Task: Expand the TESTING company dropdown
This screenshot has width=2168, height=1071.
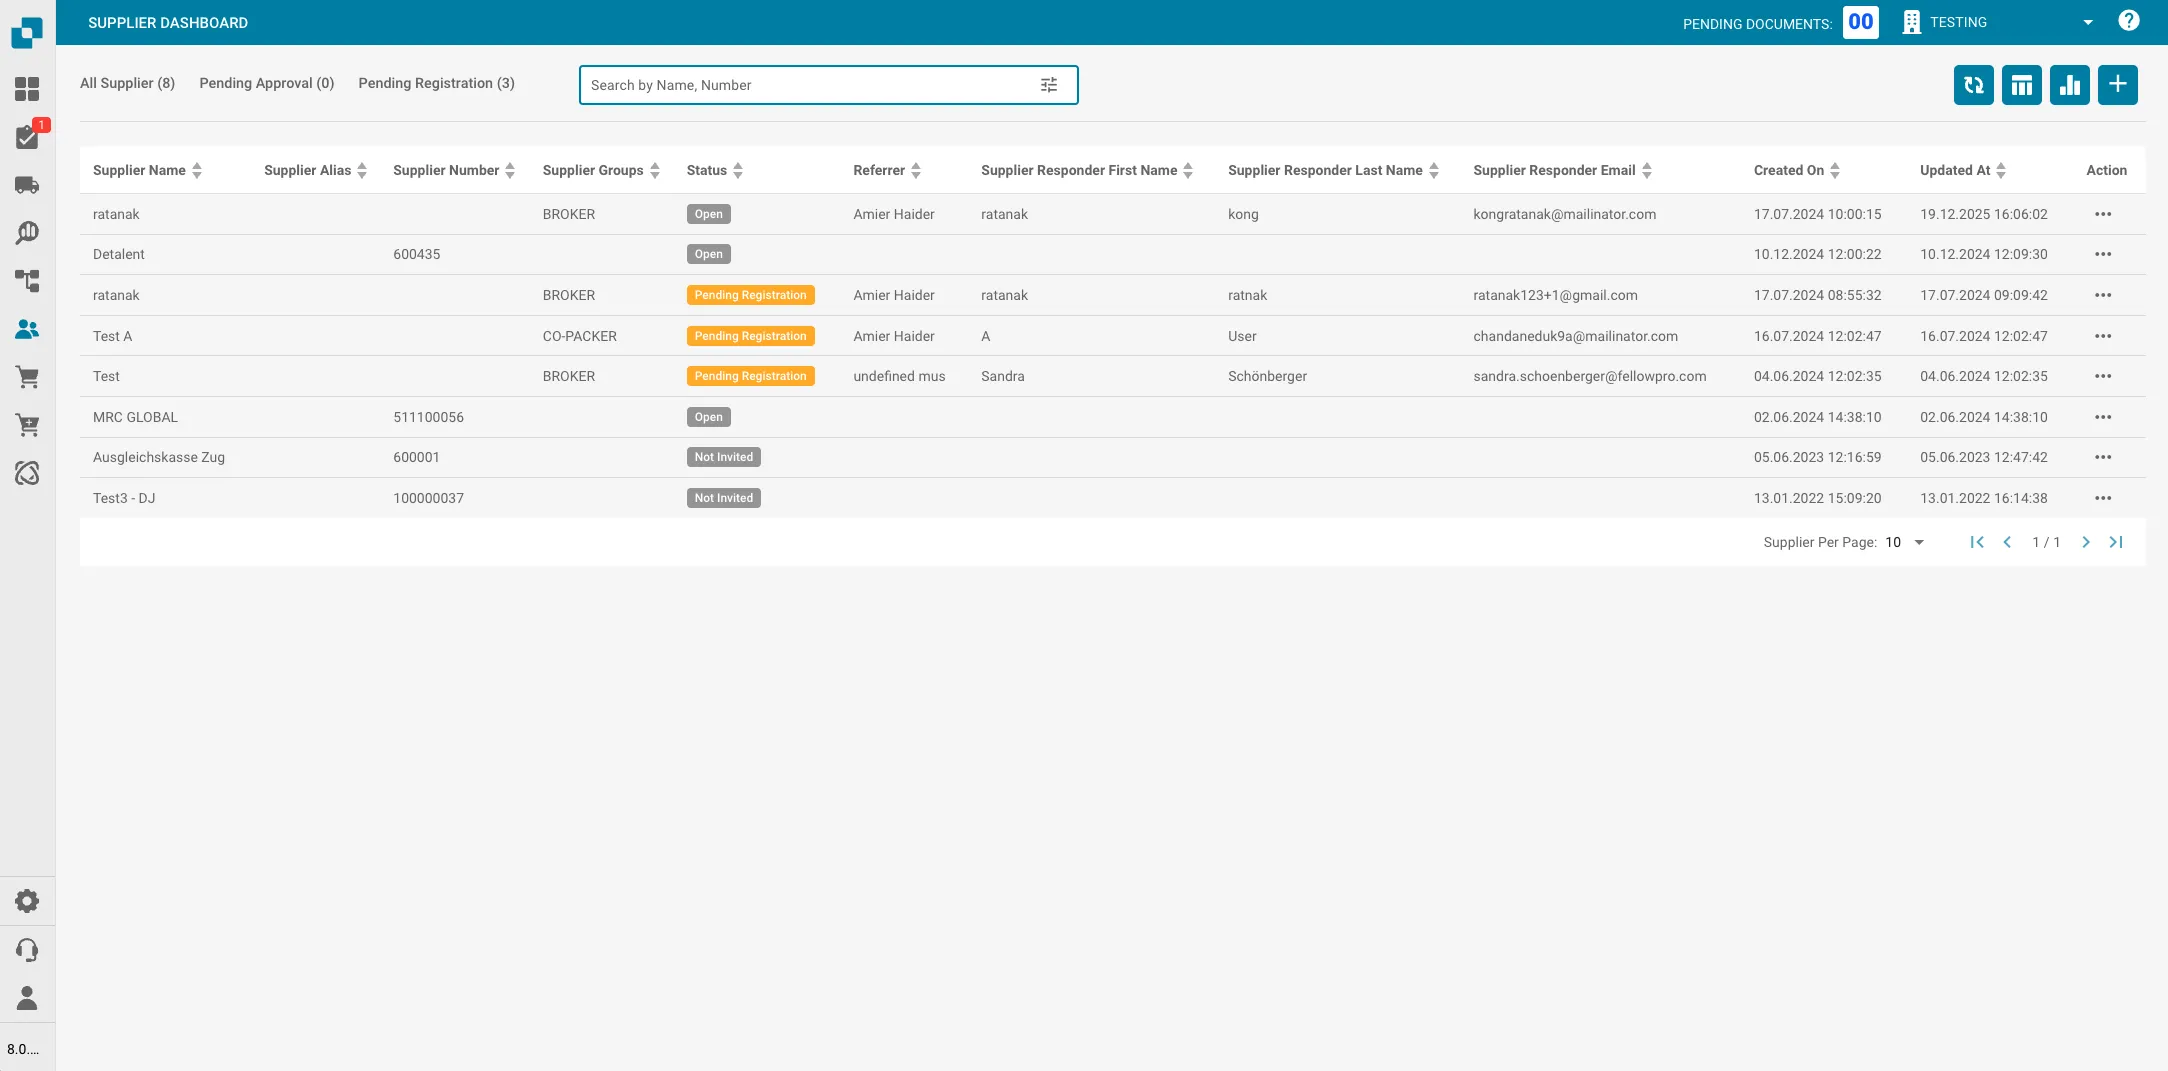Action: pyautogui.click(x=2087, y=23)
